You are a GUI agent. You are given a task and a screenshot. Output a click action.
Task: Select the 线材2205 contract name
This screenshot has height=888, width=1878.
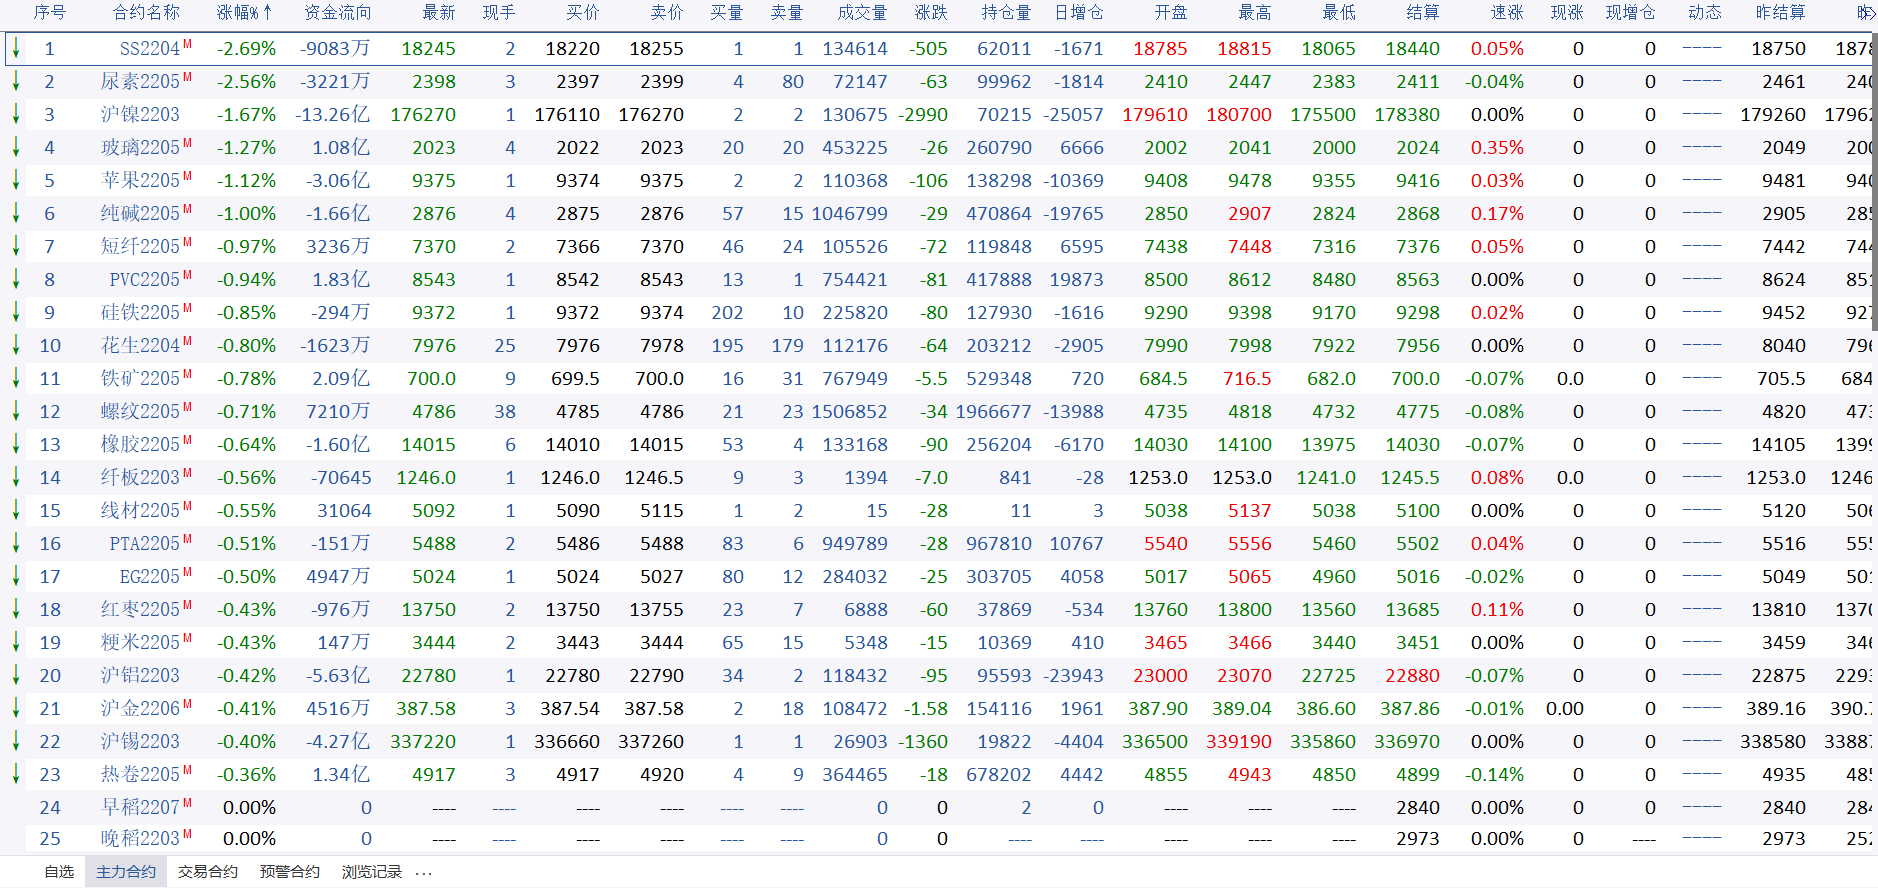click(x=140, y=510)
